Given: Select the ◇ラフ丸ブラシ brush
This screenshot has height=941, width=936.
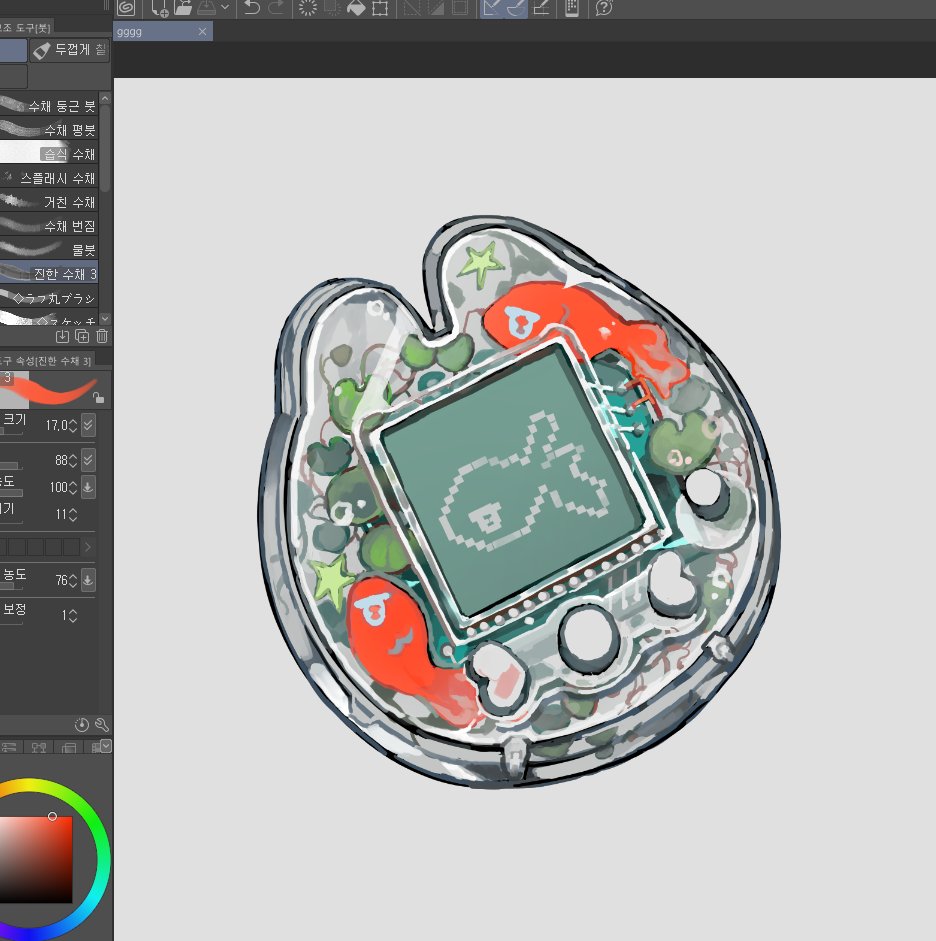Looking at the screenshot, I should (49, 298).
